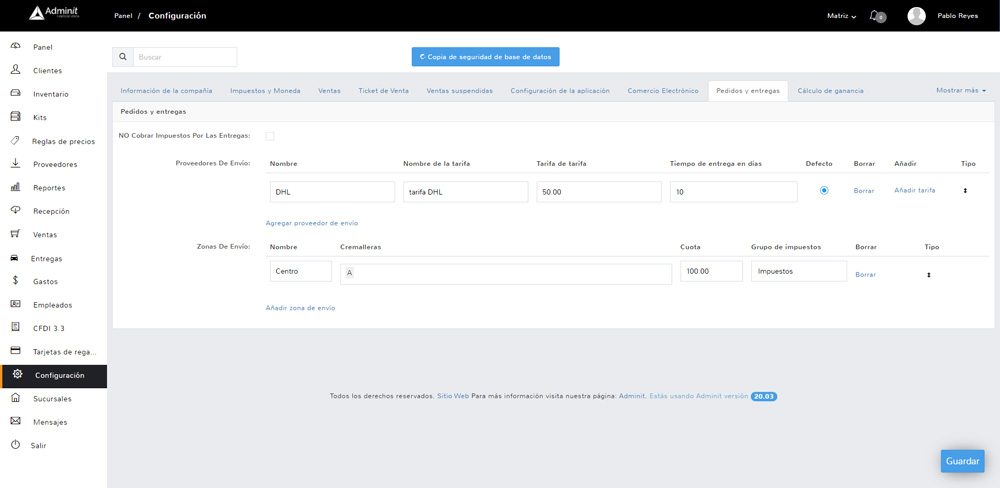Enable NO Cobrar Impuestos Por Las Entregas checkbox
Viewport: 1000px width, 488px height.
click(x=270, y=136)
